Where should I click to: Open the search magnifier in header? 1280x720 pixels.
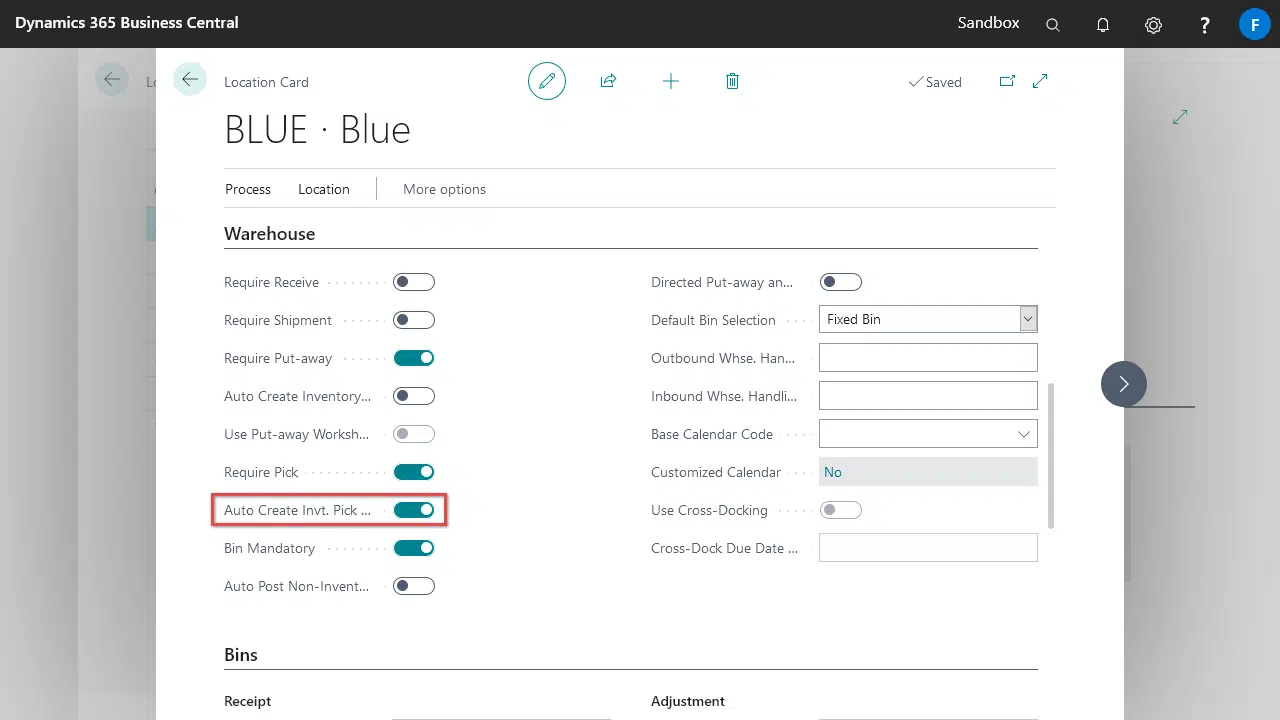pyautogui.click(x=1053, y=25)
